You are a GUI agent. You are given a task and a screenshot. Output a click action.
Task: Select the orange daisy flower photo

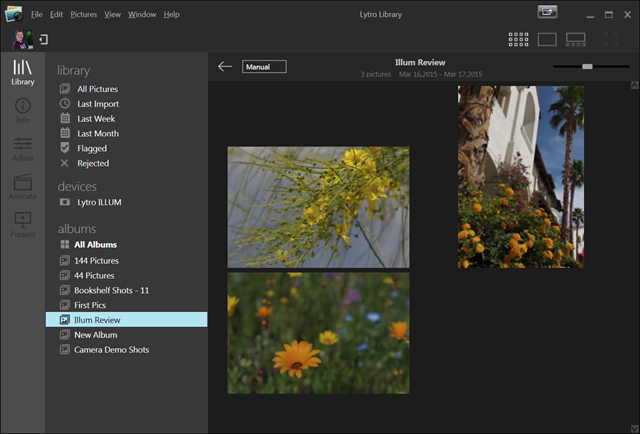[x=318, y=332]
